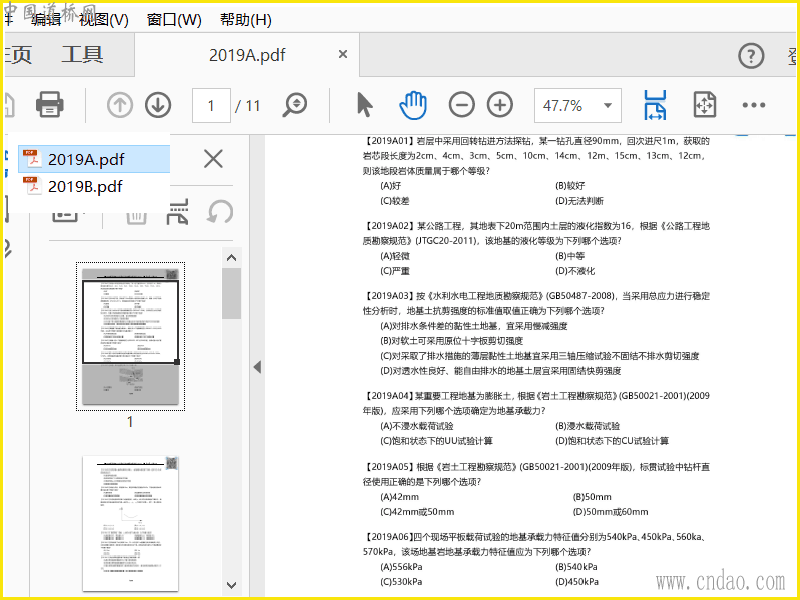Click question label 【2019A05】
Image resolution: width=800 pixels, height=600 pixels.
pyautogui.click(x=388, y=467)
